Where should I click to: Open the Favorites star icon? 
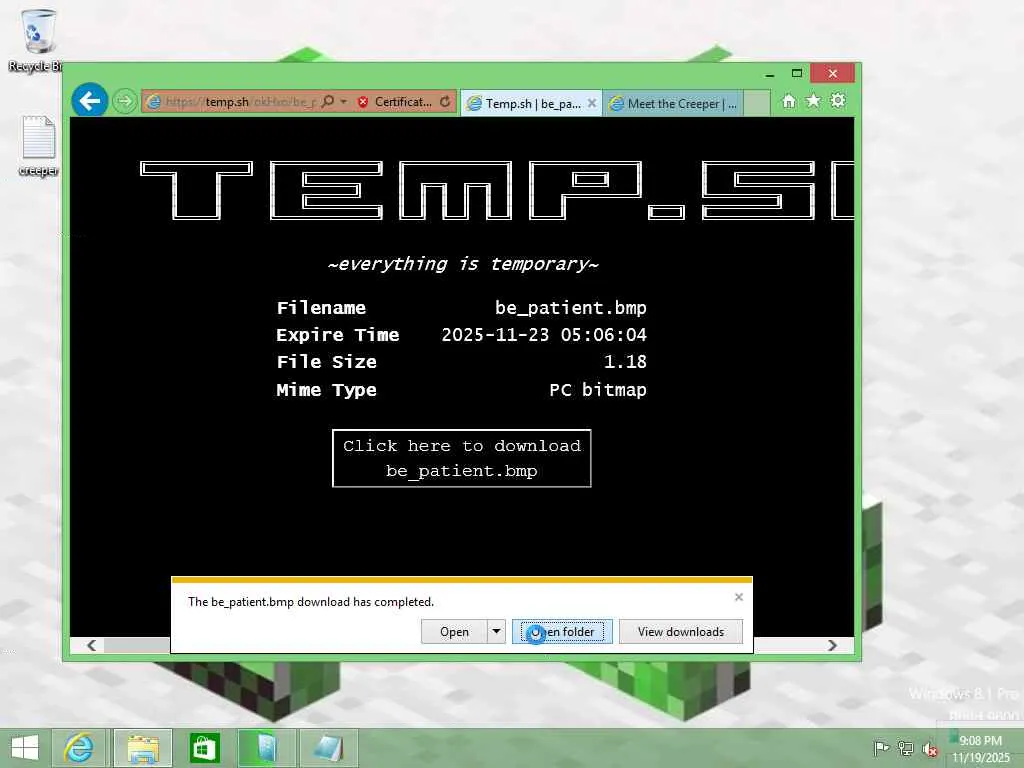coord(813,101)
